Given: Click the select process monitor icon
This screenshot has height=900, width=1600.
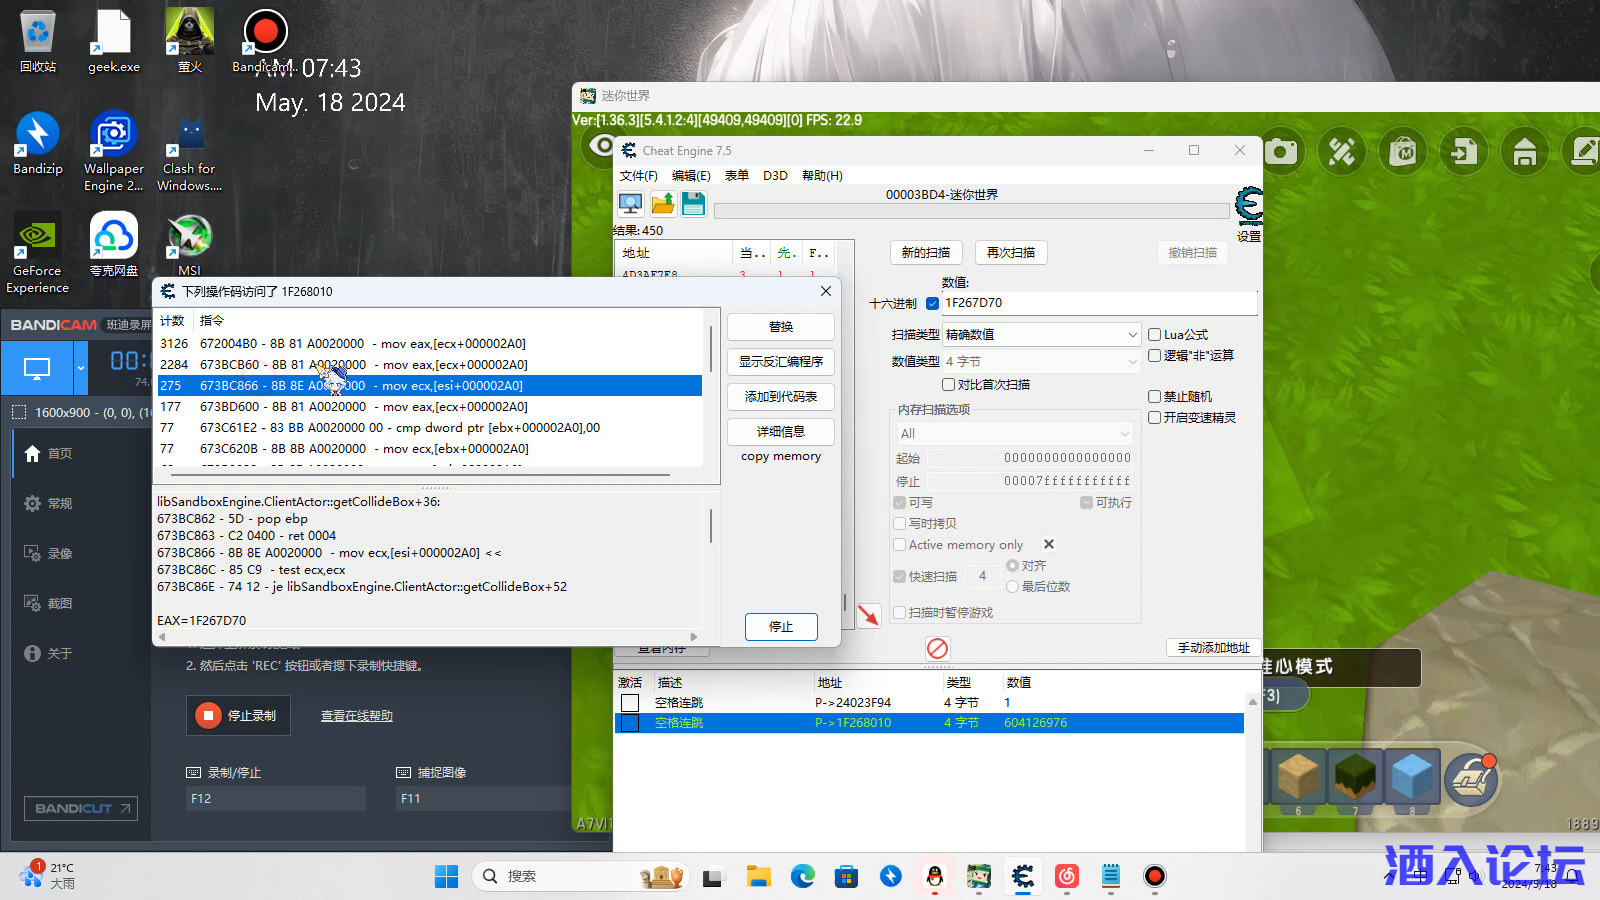Looking at the screenshot, I should pyautogui.click(x=630, y=205).
